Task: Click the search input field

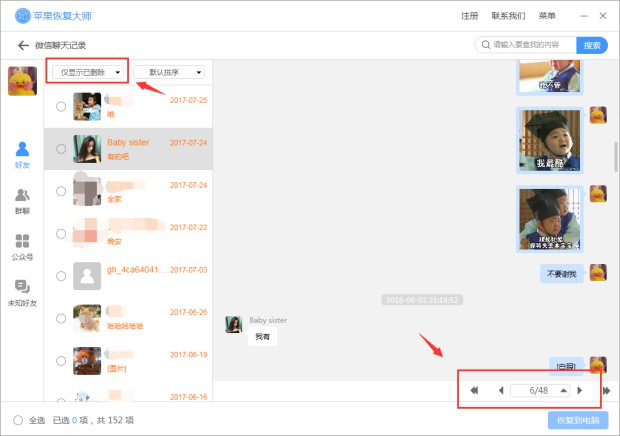Action: pyautogui.click(x=530, y=45)
